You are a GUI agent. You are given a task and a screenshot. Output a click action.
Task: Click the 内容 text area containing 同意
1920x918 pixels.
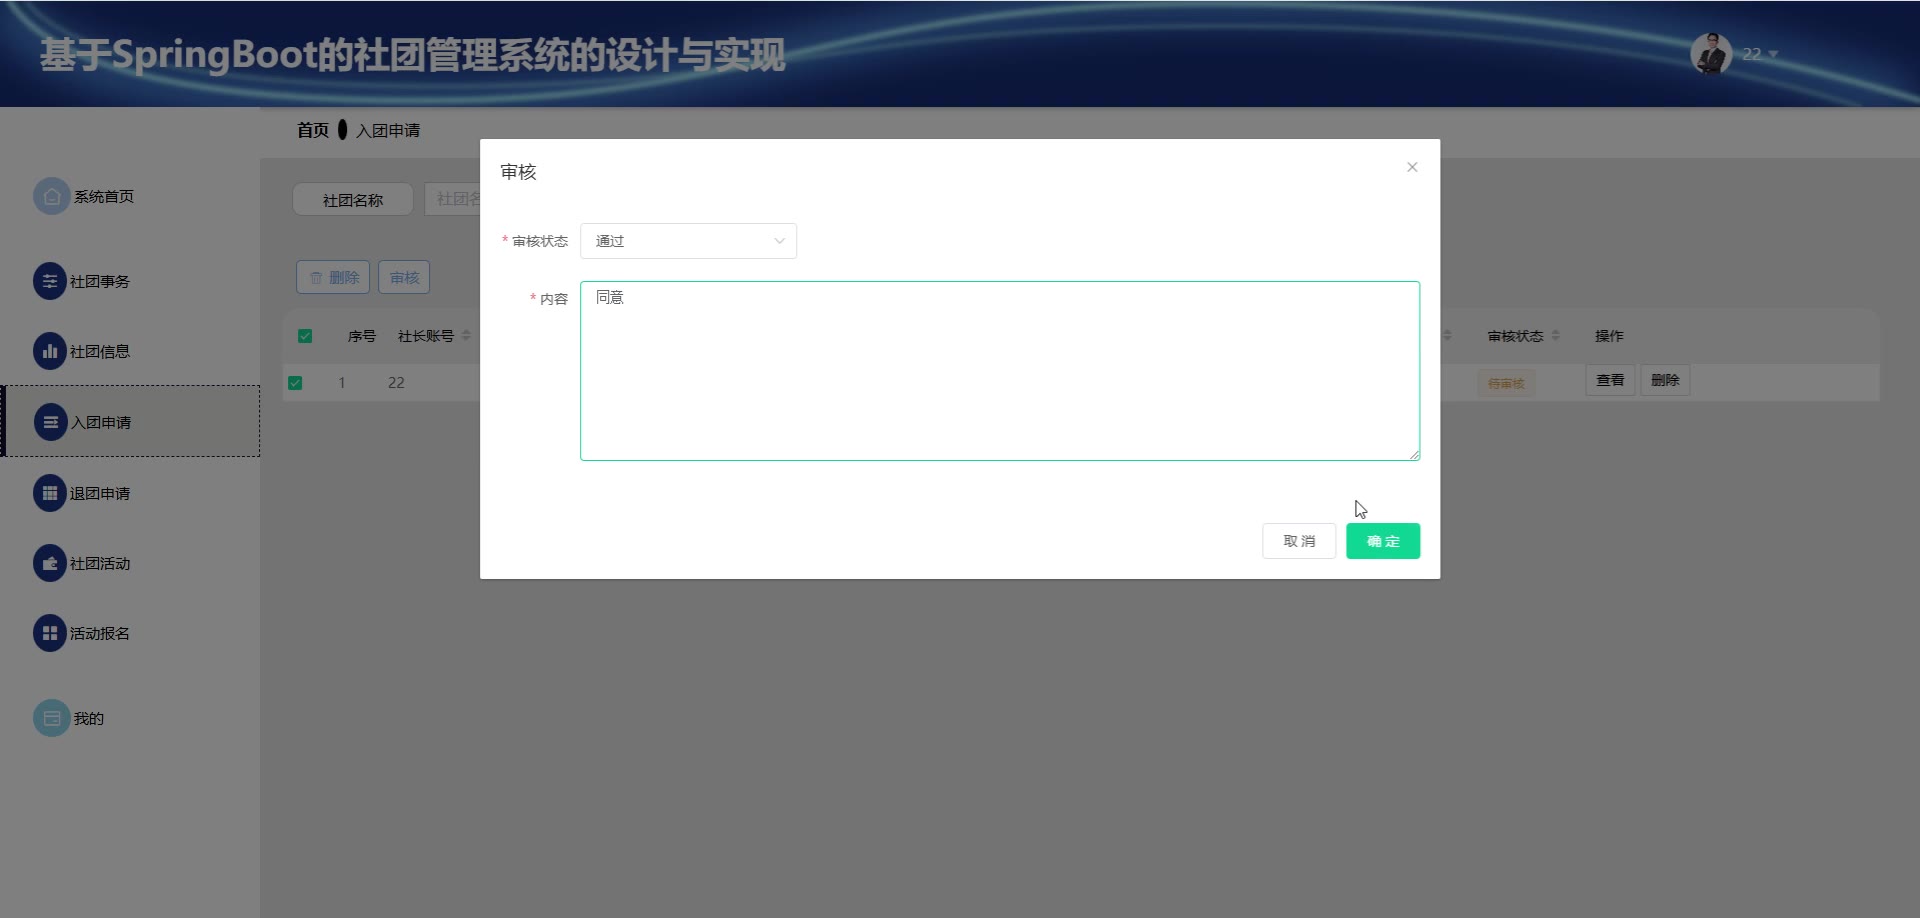pyautogui.click(x=1000, y=371)
